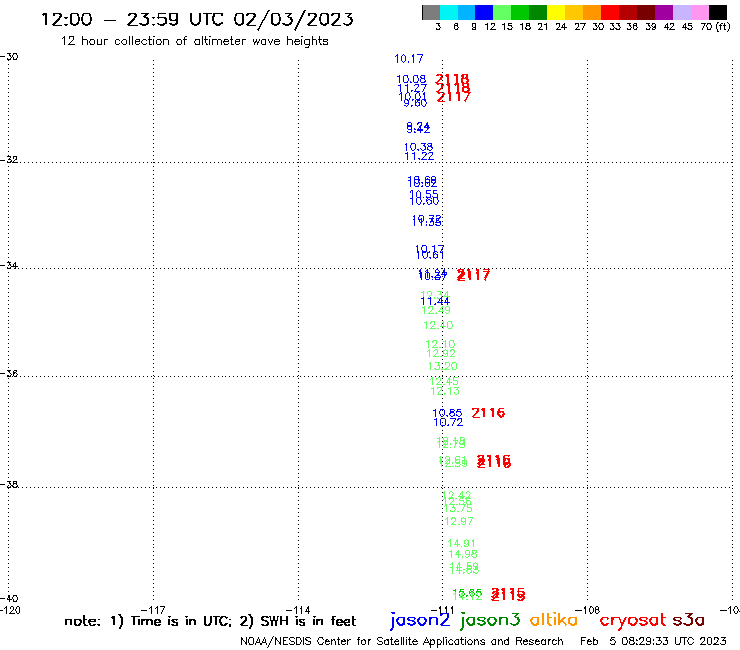
Task: Select the altika satellite label
Action: pyautogui.click(x=554, y=619)
